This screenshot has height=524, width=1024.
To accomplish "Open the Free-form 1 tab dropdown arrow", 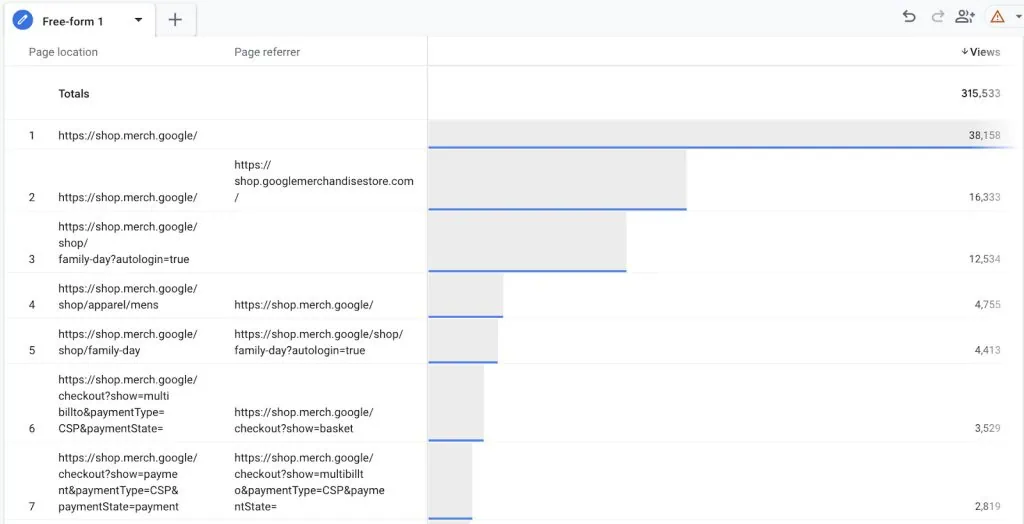I will 138,20.
